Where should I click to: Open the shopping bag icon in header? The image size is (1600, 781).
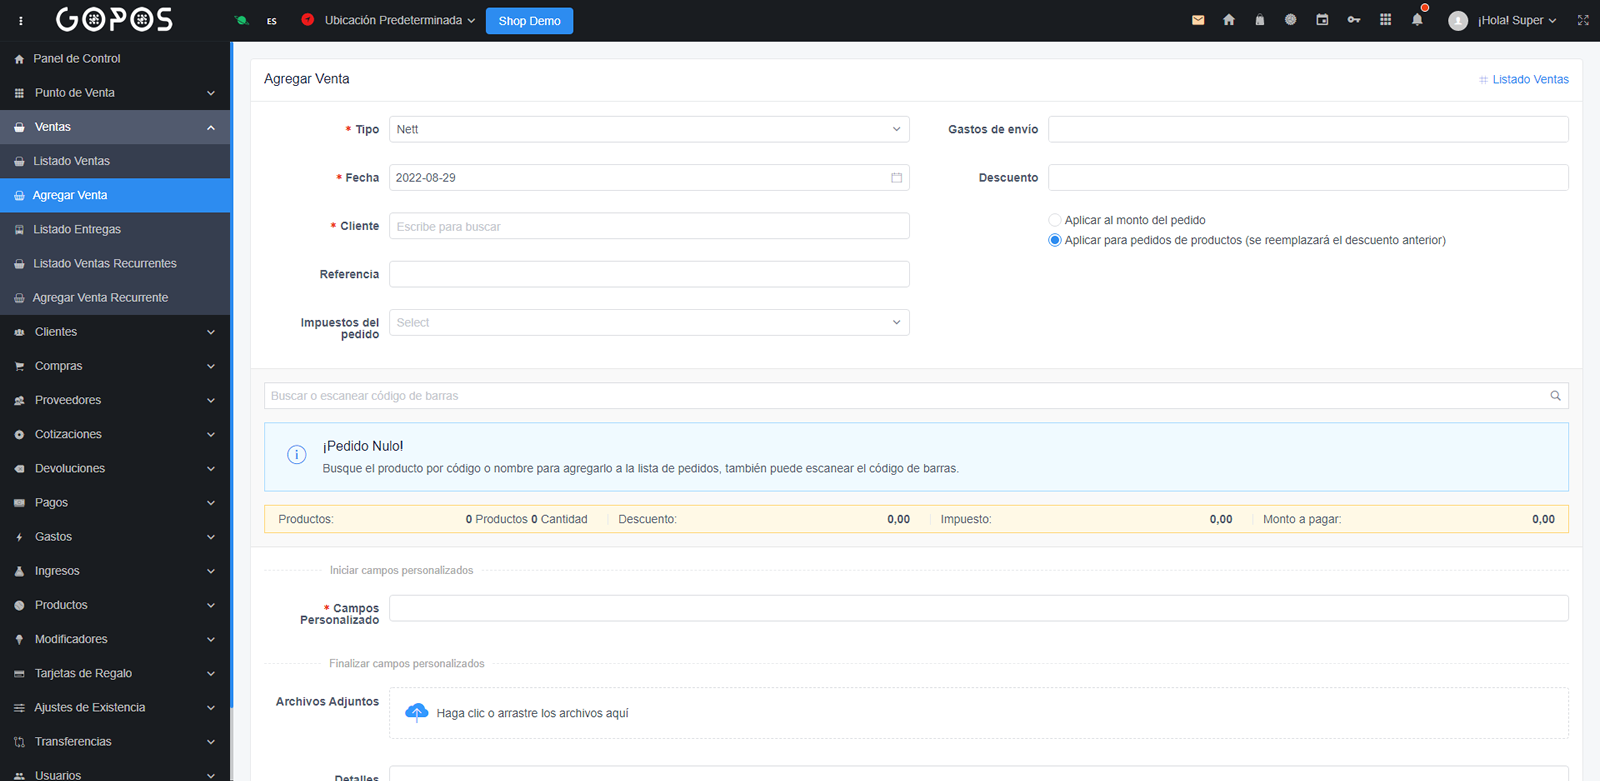click(1259, 20)
